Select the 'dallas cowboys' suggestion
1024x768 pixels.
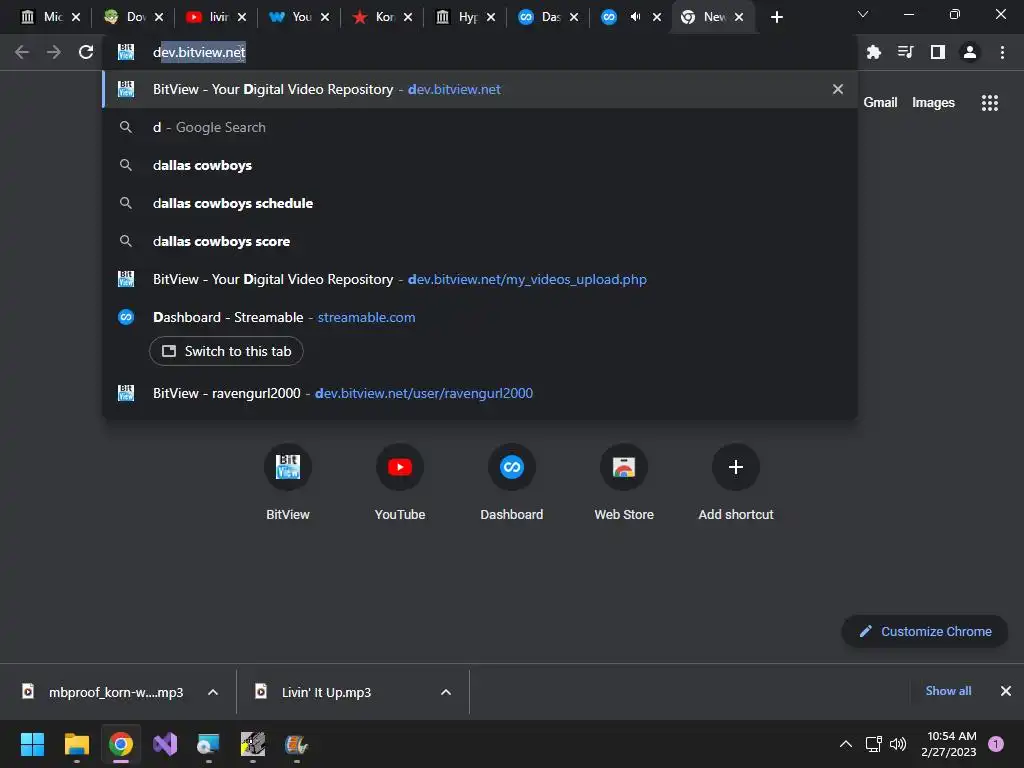(x=480, y=165)
